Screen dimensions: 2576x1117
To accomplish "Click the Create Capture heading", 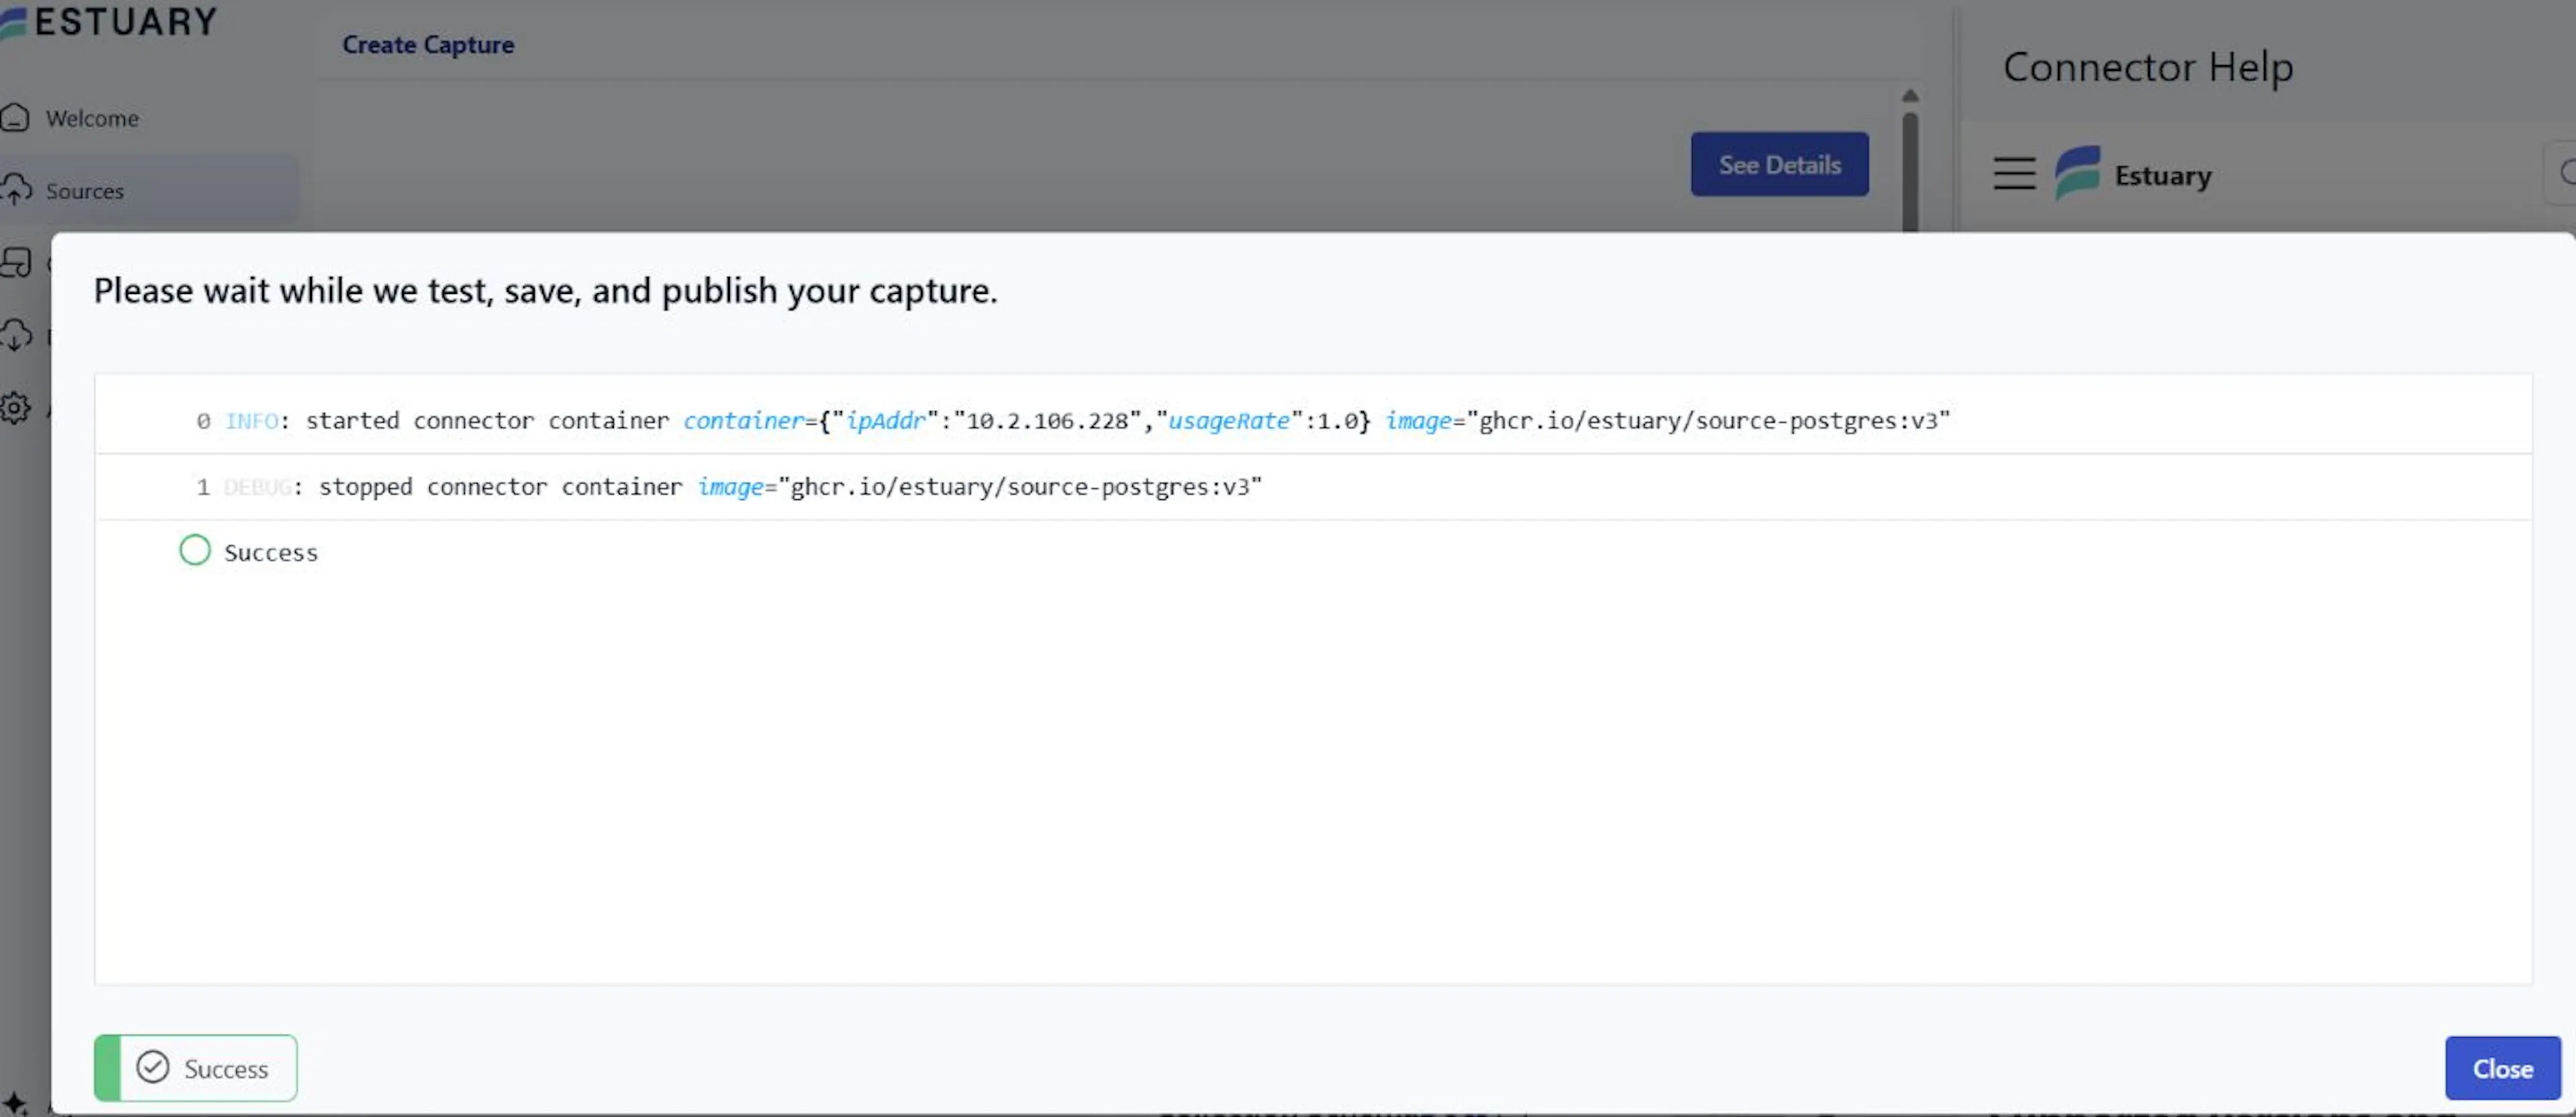I will pos(428,45).
